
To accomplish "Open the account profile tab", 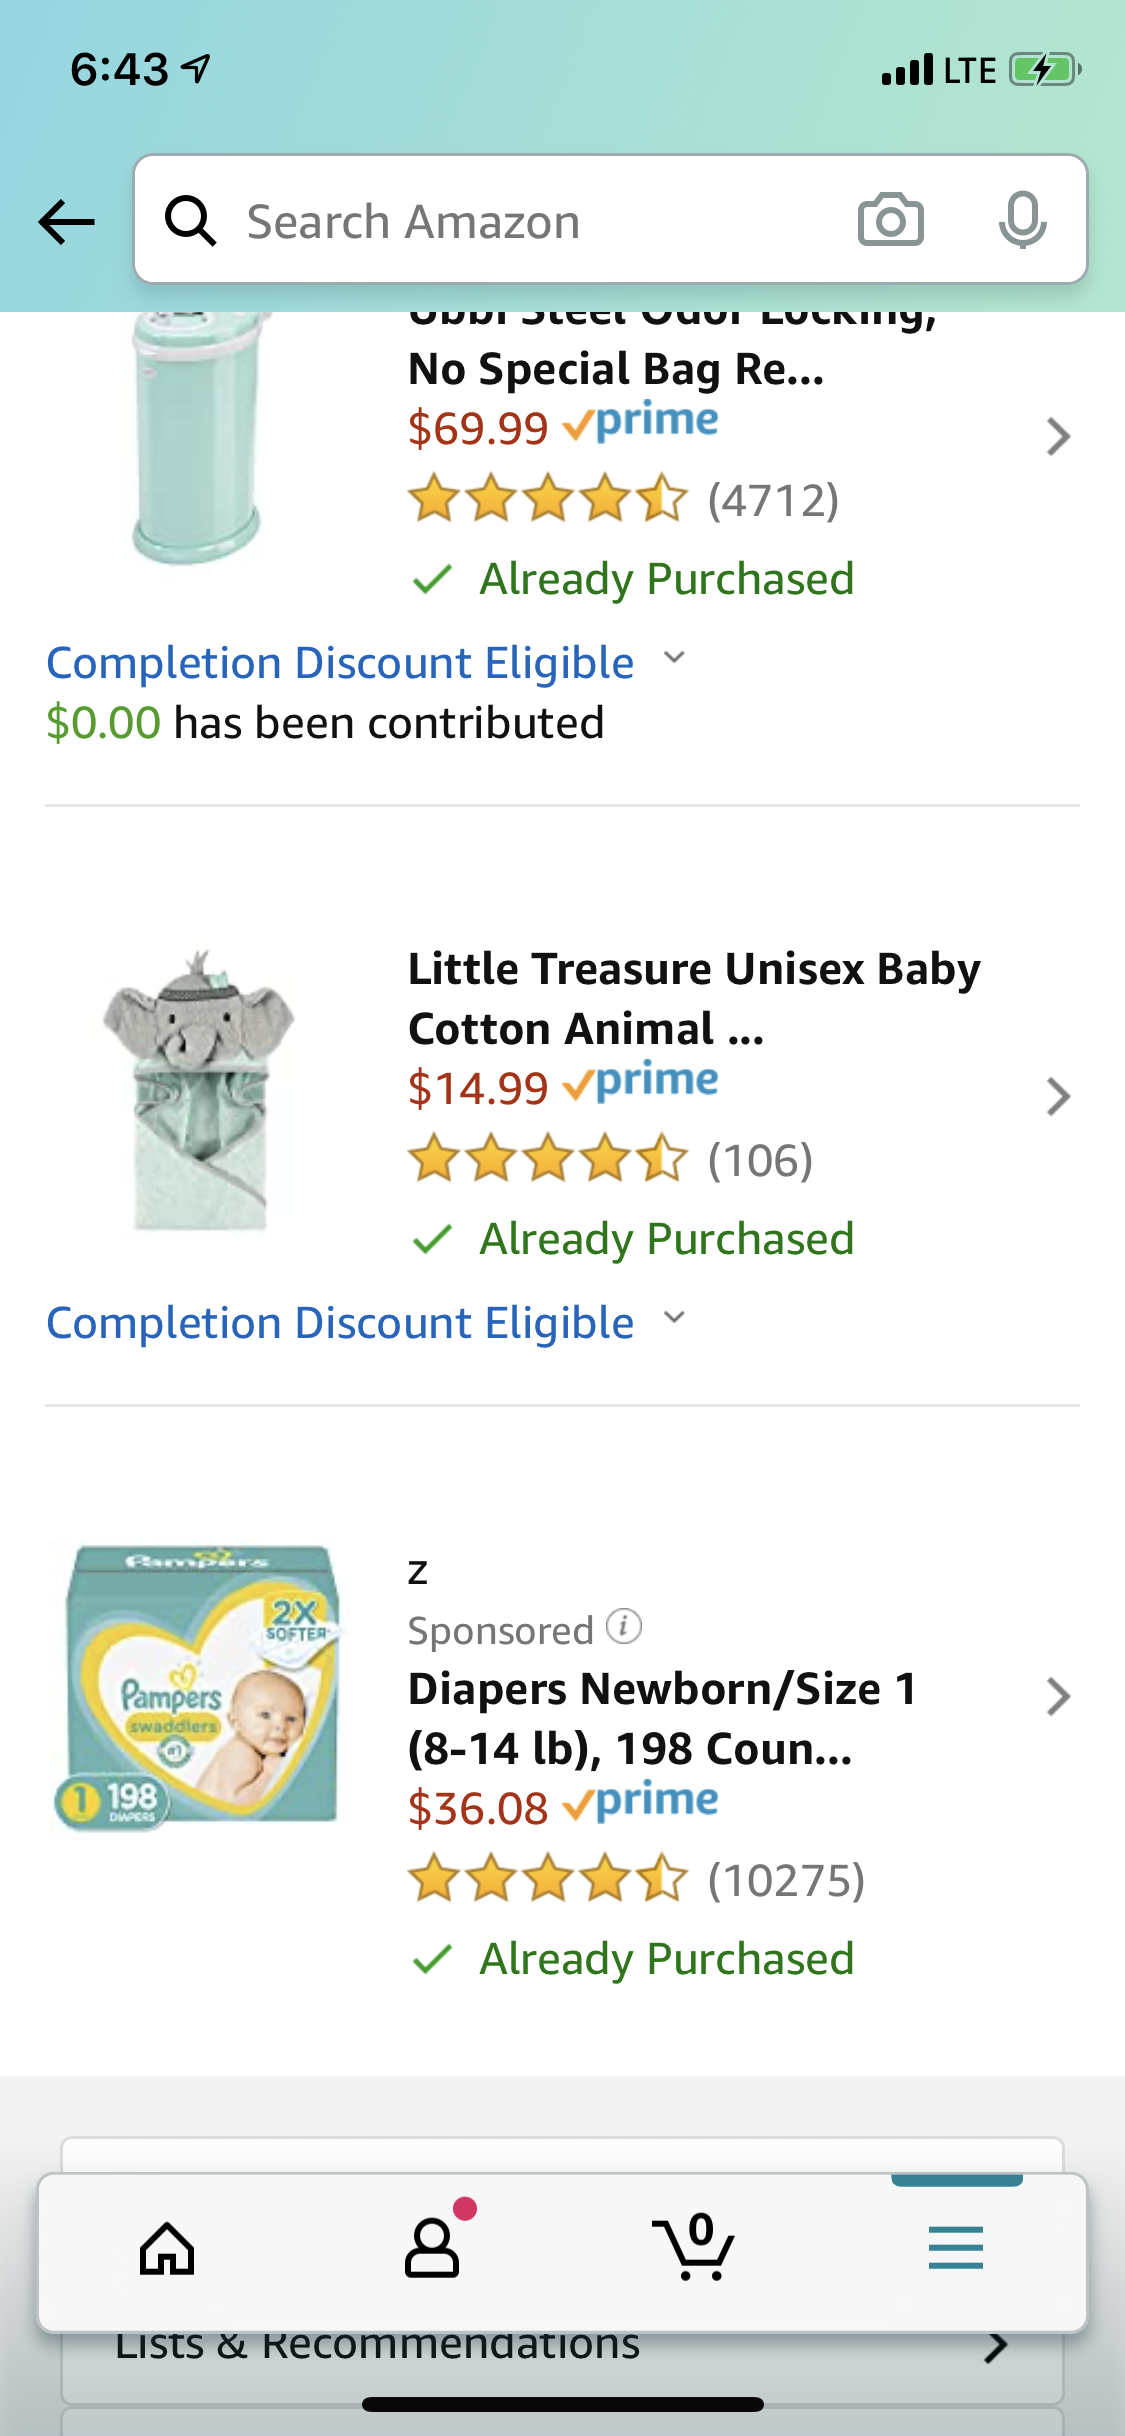I will [x=432, y=2250].
